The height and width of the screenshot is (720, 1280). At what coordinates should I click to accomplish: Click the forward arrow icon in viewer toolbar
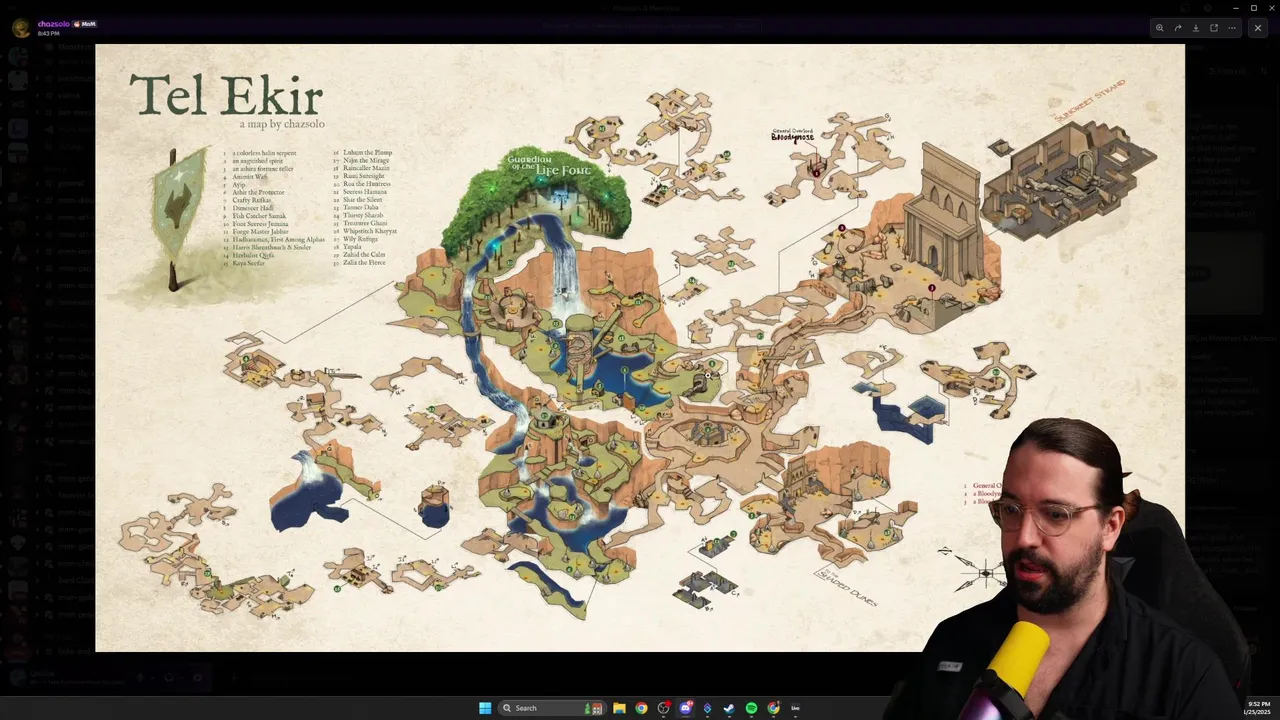(1177, 28)
